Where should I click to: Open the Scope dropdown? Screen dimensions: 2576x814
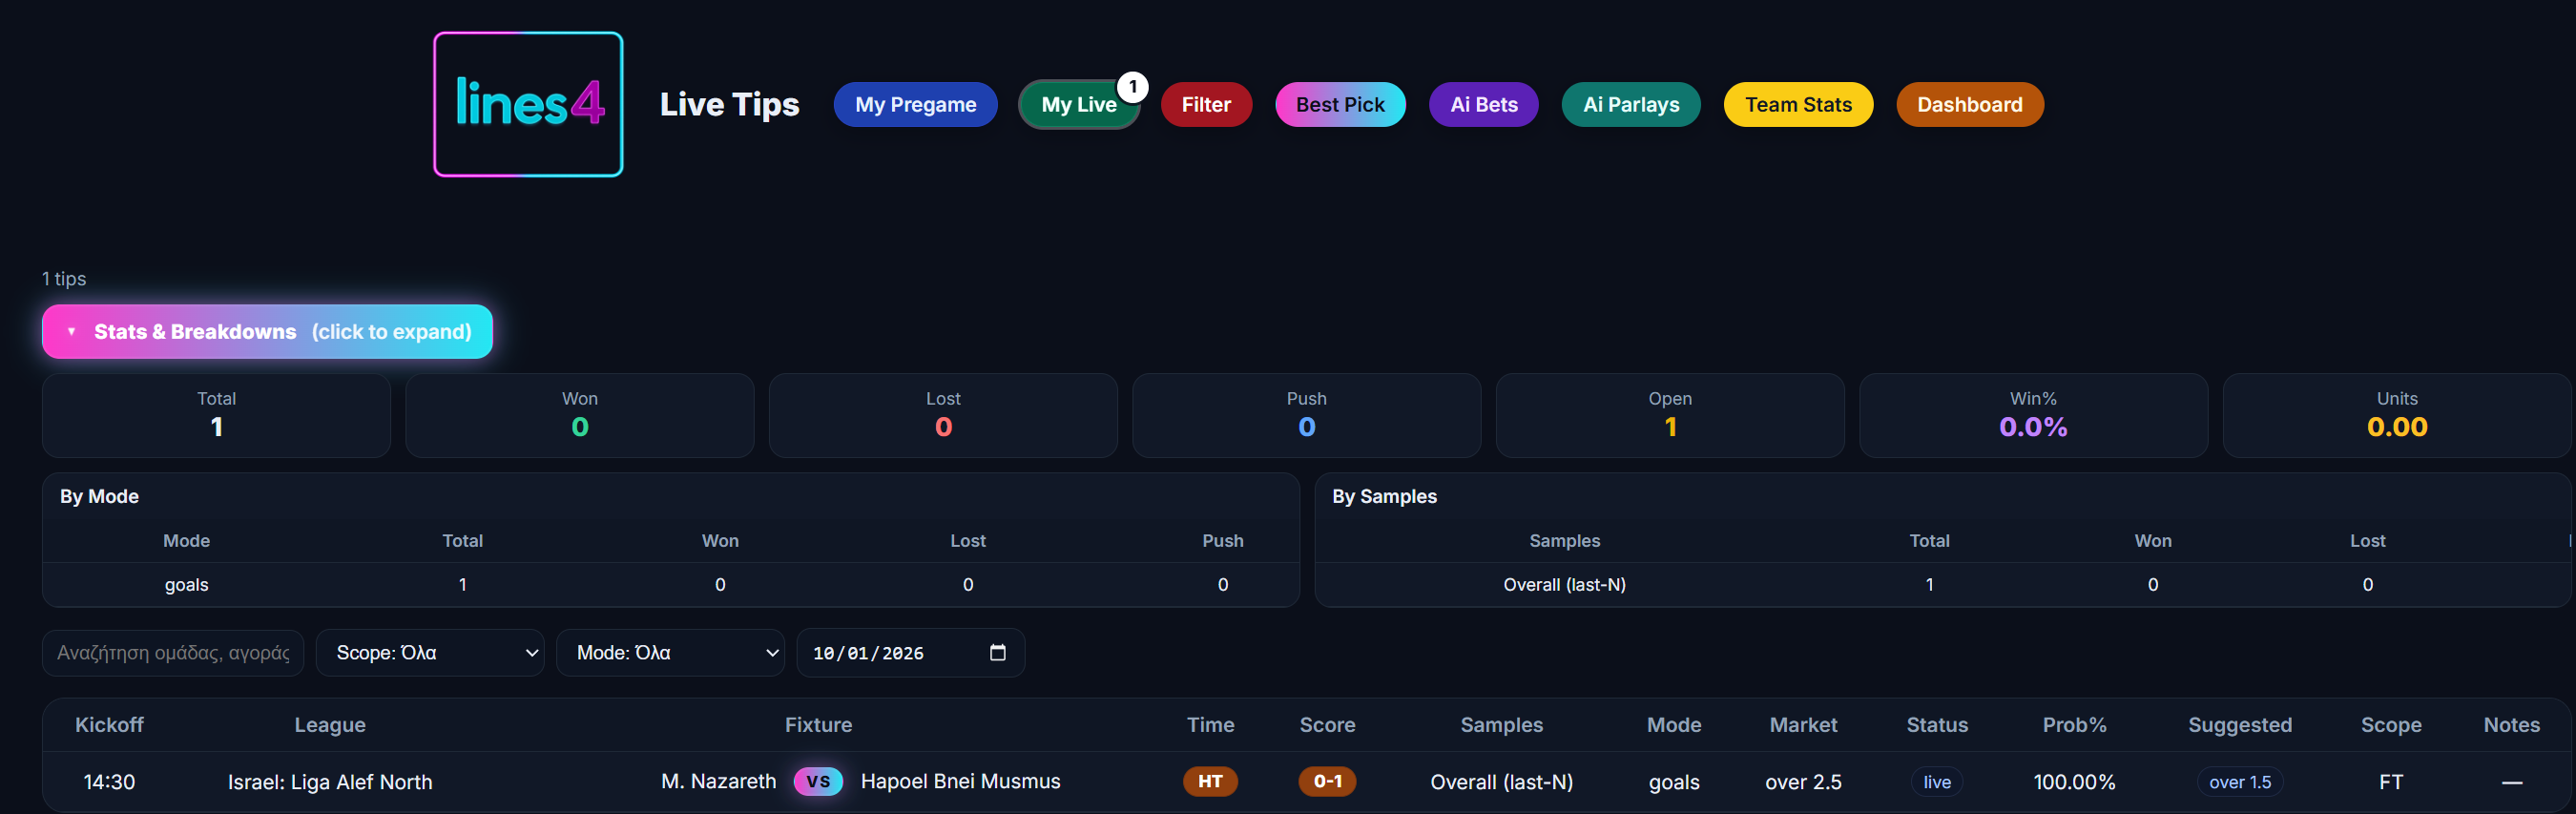tap(430, 653)
